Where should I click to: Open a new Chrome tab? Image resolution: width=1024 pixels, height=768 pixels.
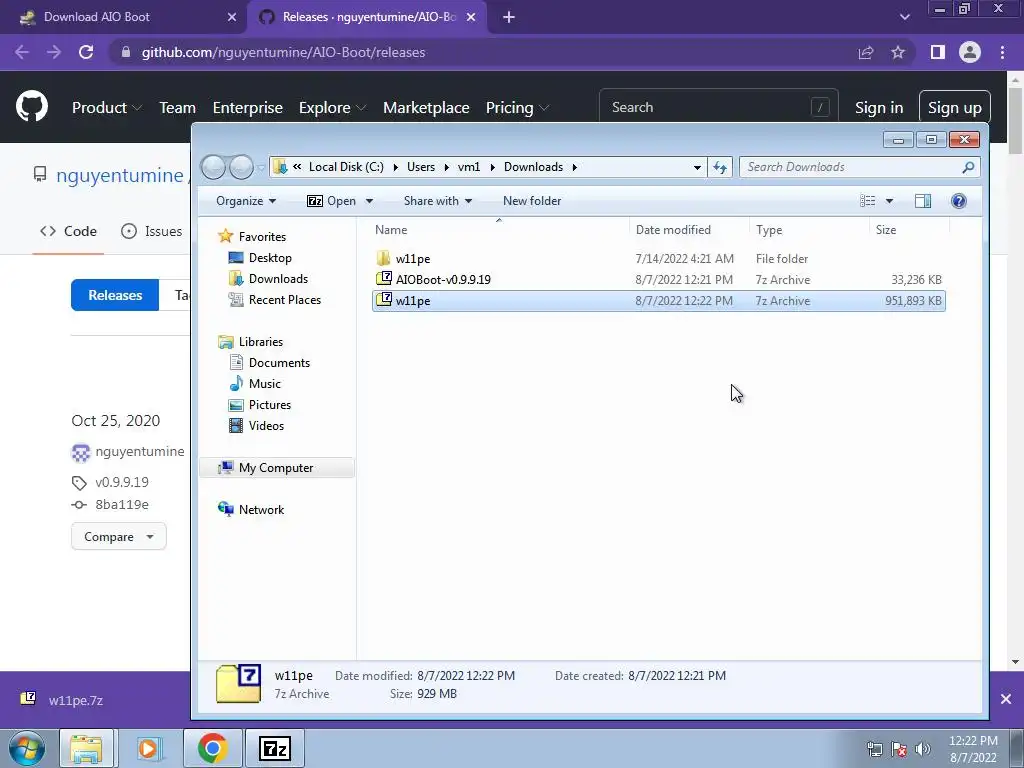click(x=509, y=18)
